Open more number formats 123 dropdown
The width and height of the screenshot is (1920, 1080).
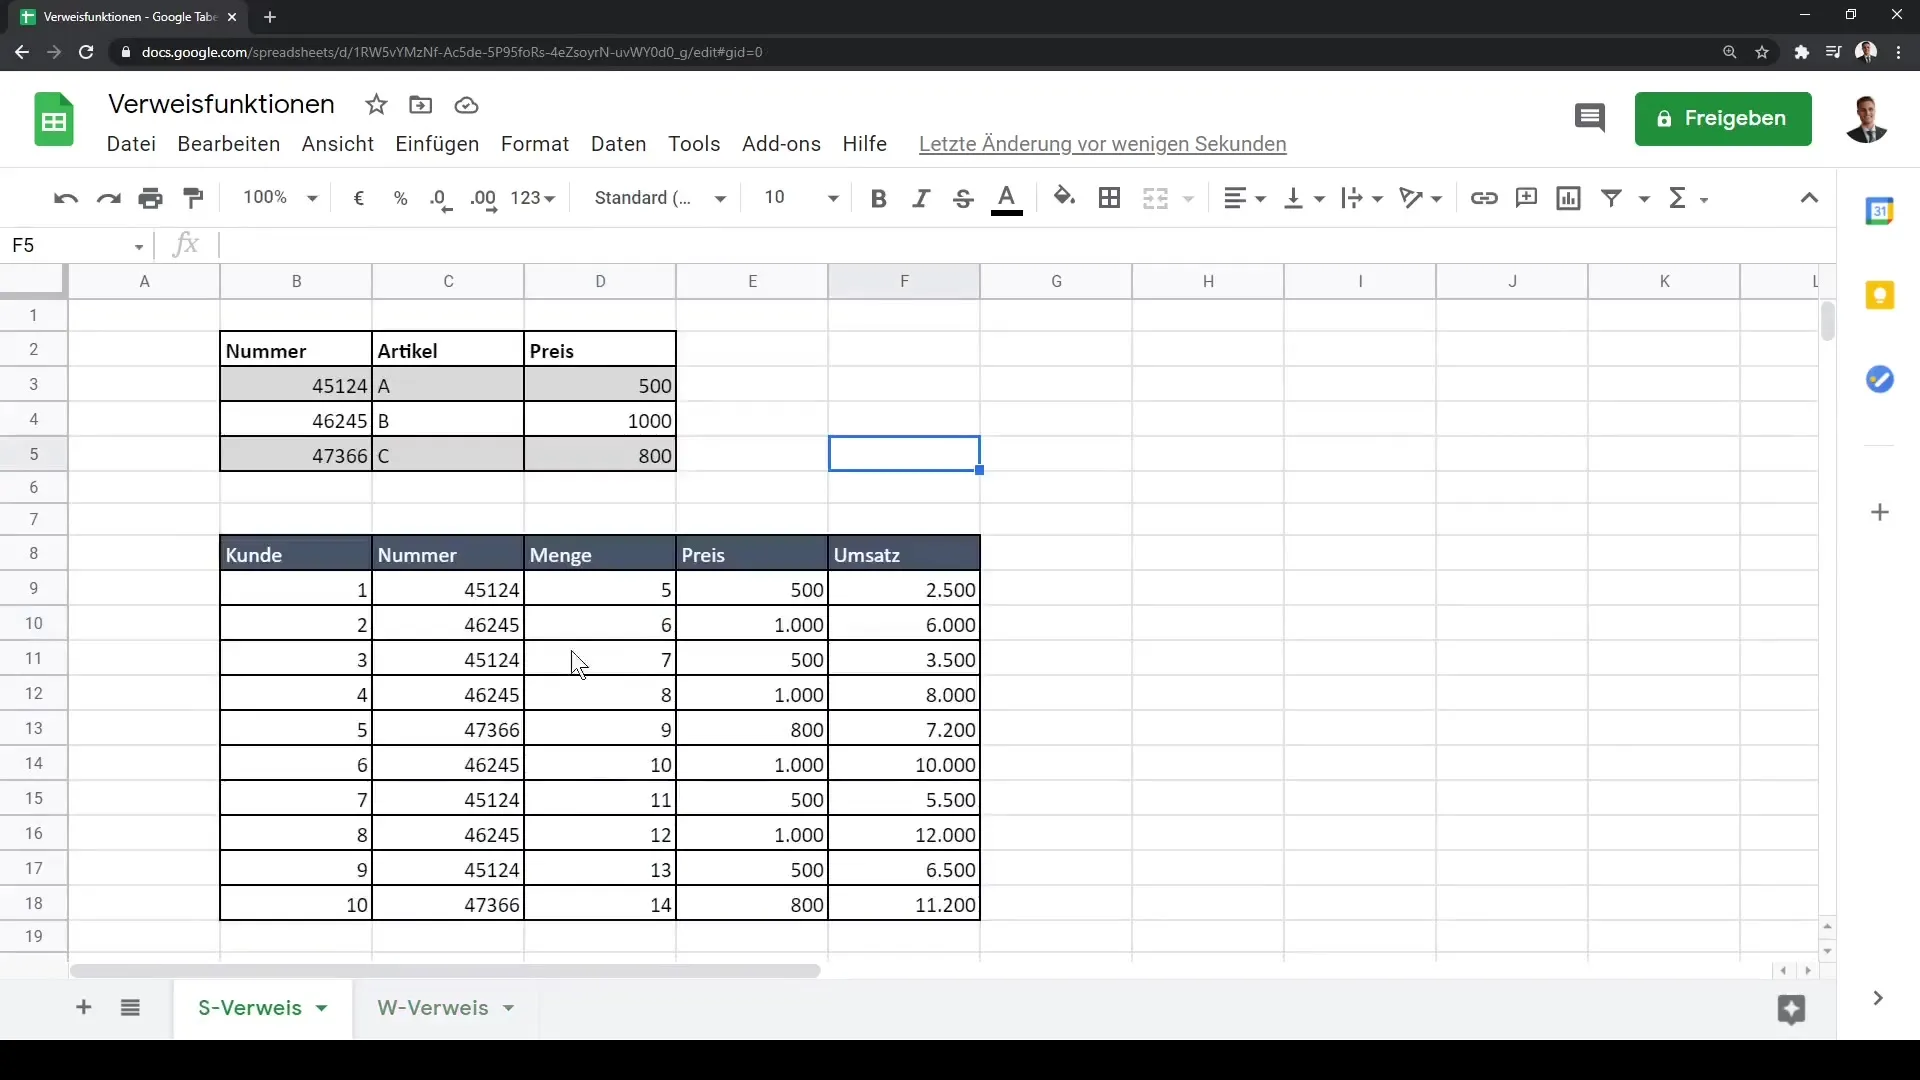point(532,198)
